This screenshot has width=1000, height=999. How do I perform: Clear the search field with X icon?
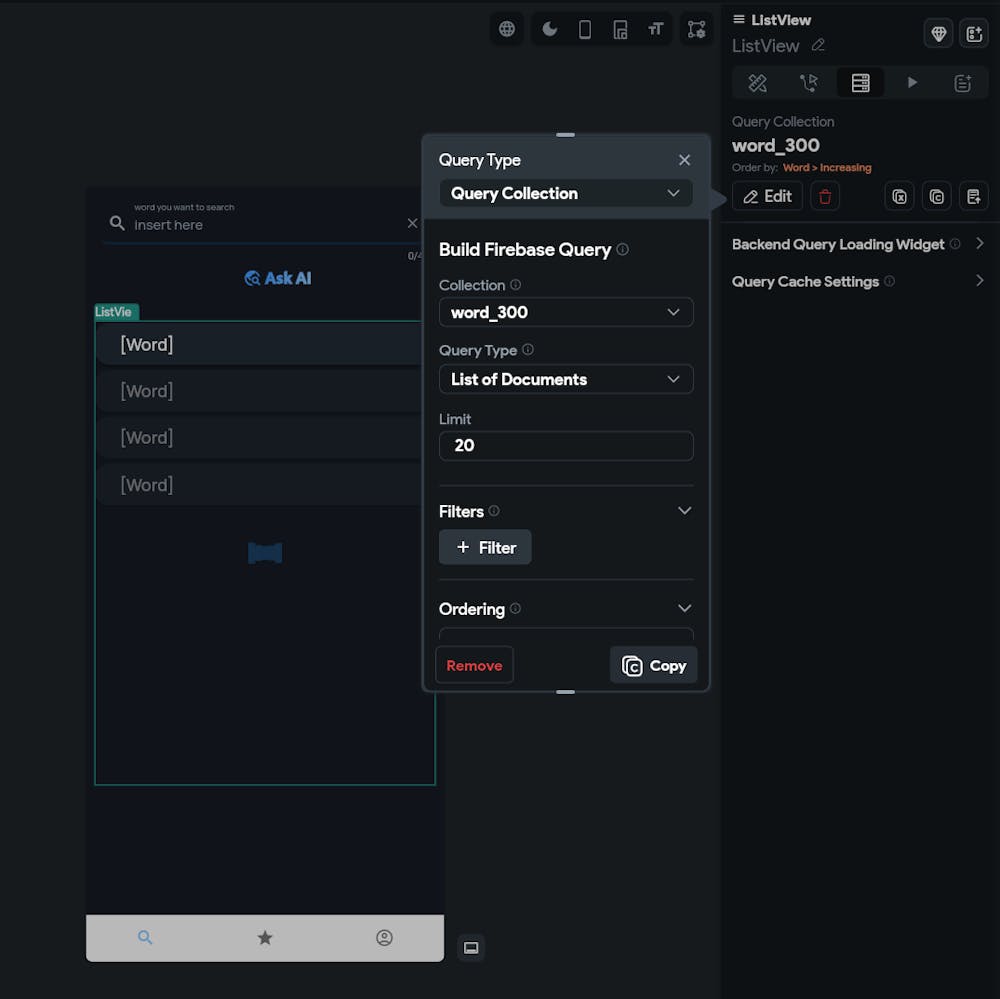coord(412,223)
